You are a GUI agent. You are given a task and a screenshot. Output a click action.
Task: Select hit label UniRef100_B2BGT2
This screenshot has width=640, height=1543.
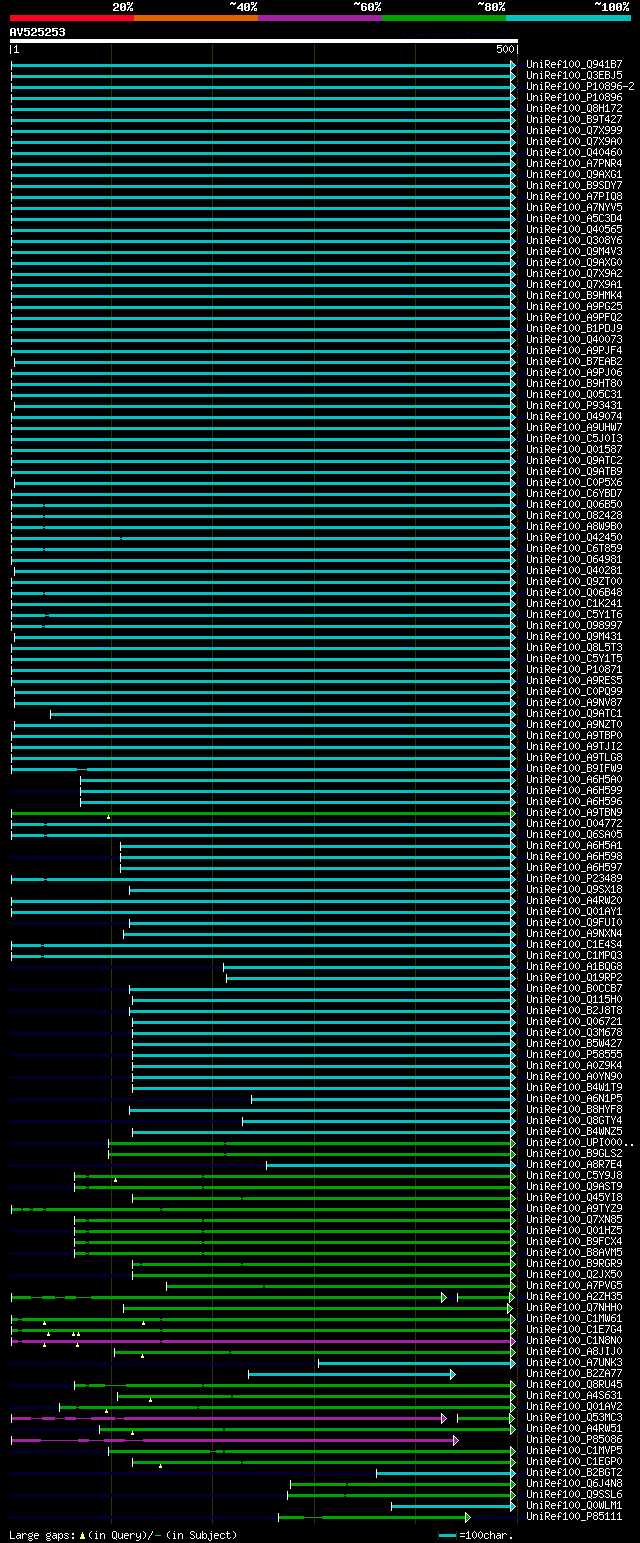[x=574, y=1473]
